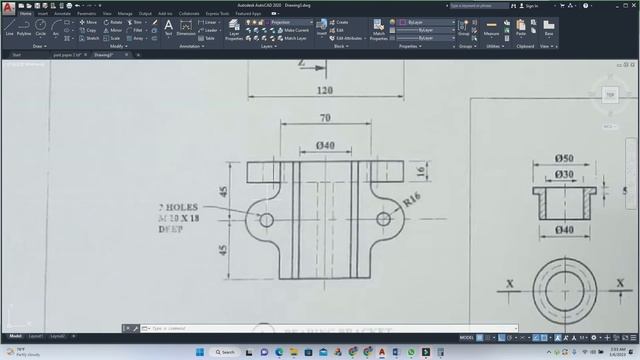Open the AutoCAD application menu logo
The width and height of the screenshot is (640, 360).
[x=8, y=8]
